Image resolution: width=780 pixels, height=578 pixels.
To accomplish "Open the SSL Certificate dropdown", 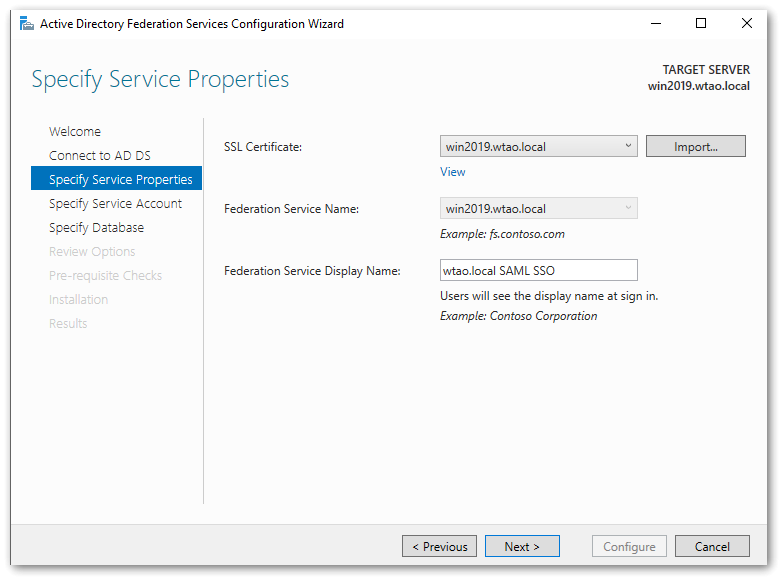I will [538, 147].
